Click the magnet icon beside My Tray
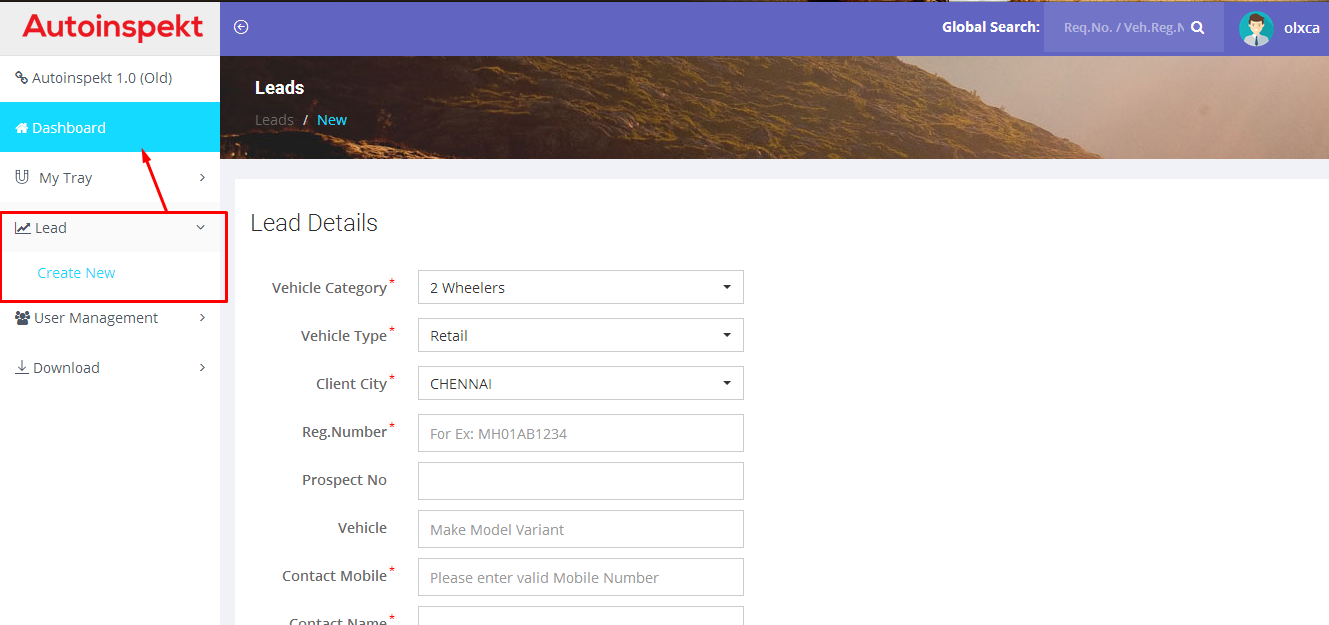Screen dimensions: 1329x625 22,177
